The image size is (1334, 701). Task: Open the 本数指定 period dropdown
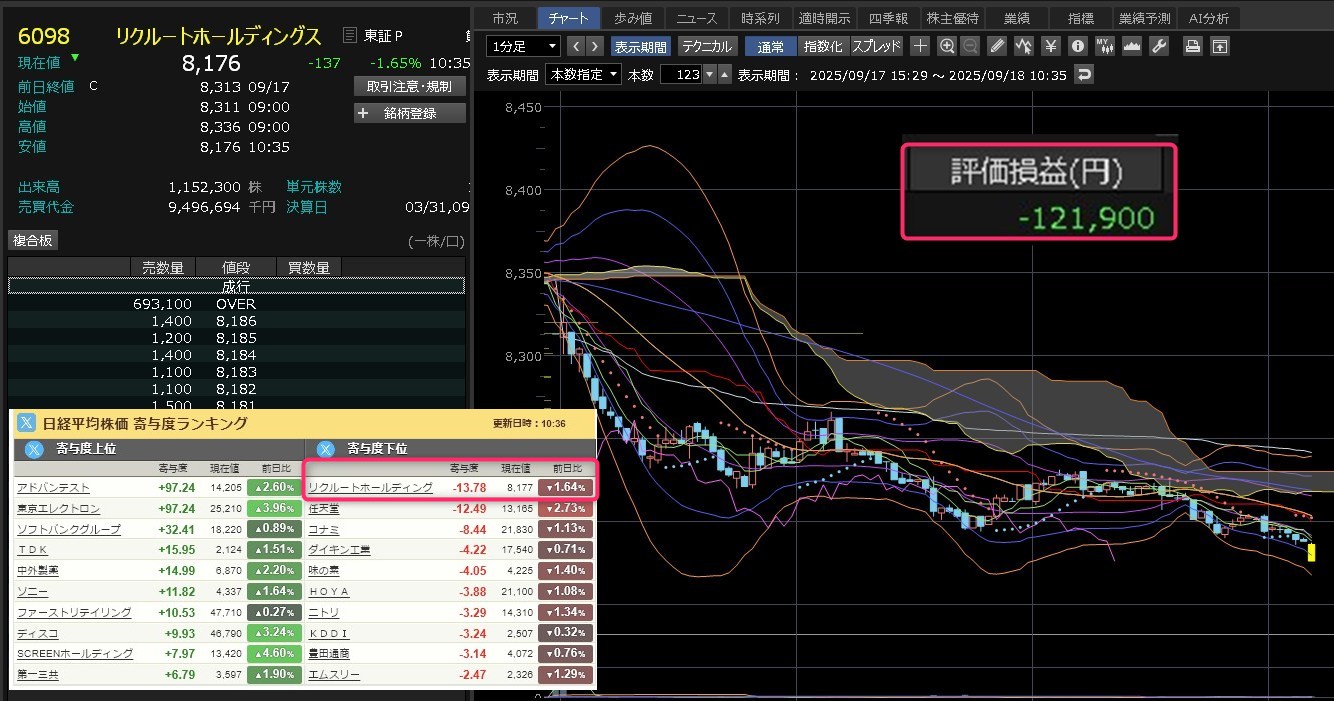point(584,75)
